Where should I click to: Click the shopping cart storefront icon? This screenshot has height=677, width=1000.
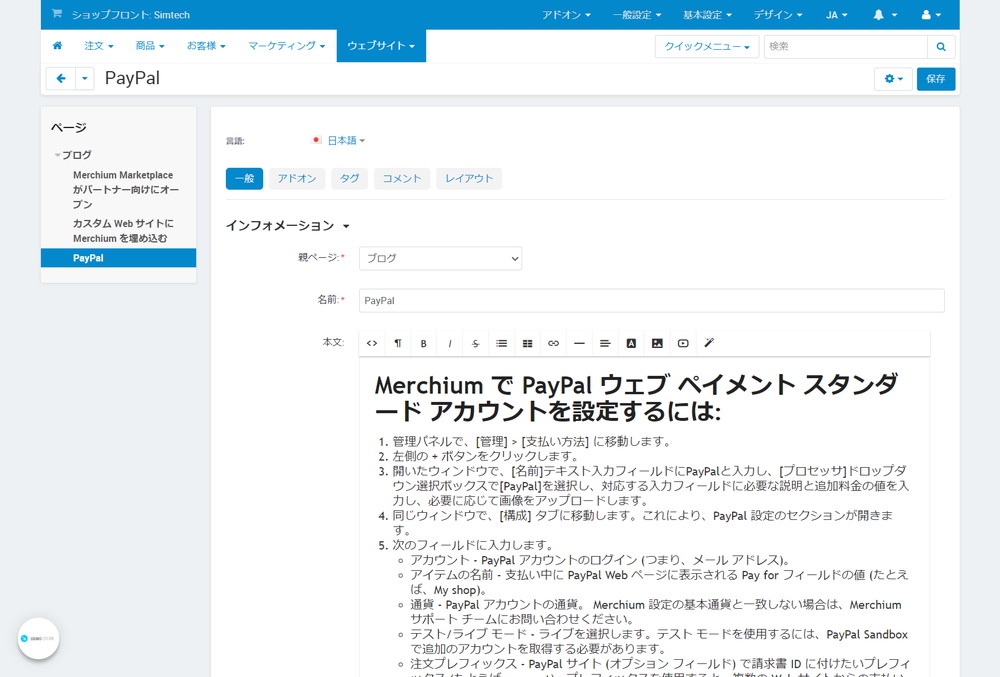[57, 13]
